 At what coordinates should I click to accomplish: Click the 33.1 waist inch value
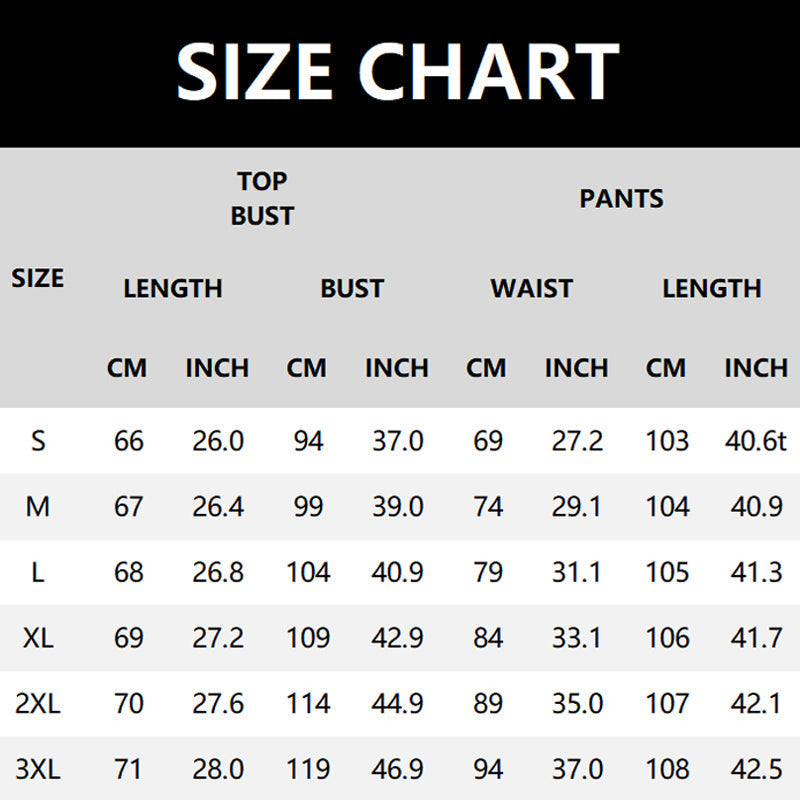click(x=577, y=638)
